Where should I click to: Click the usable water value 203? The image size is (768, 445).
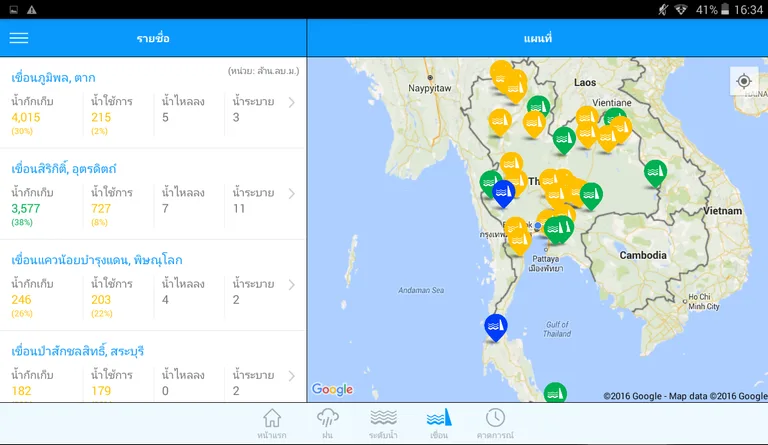point(101,300)
